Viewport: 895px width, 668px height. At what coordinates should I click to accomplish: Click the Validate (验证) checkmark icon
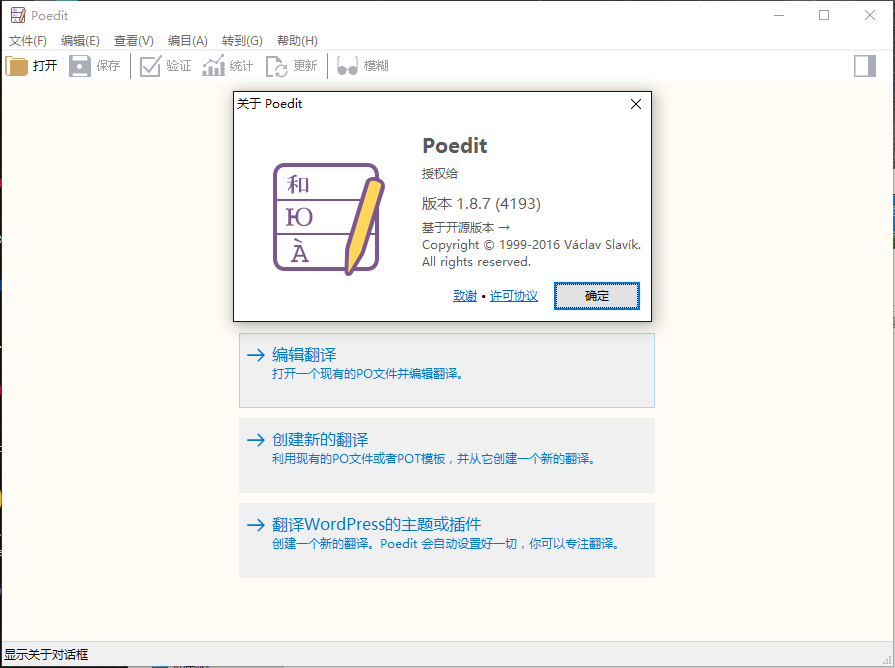tap(151, 66)
